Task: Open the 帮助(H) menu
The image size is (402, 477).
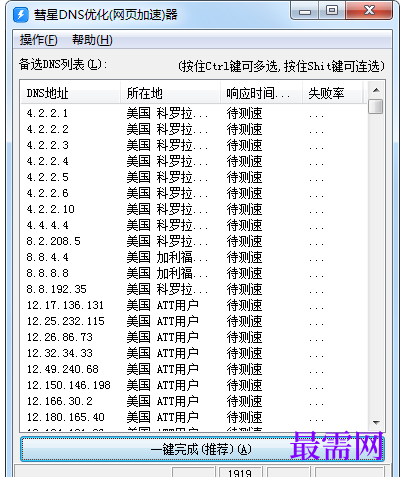Action: (92, 40)
